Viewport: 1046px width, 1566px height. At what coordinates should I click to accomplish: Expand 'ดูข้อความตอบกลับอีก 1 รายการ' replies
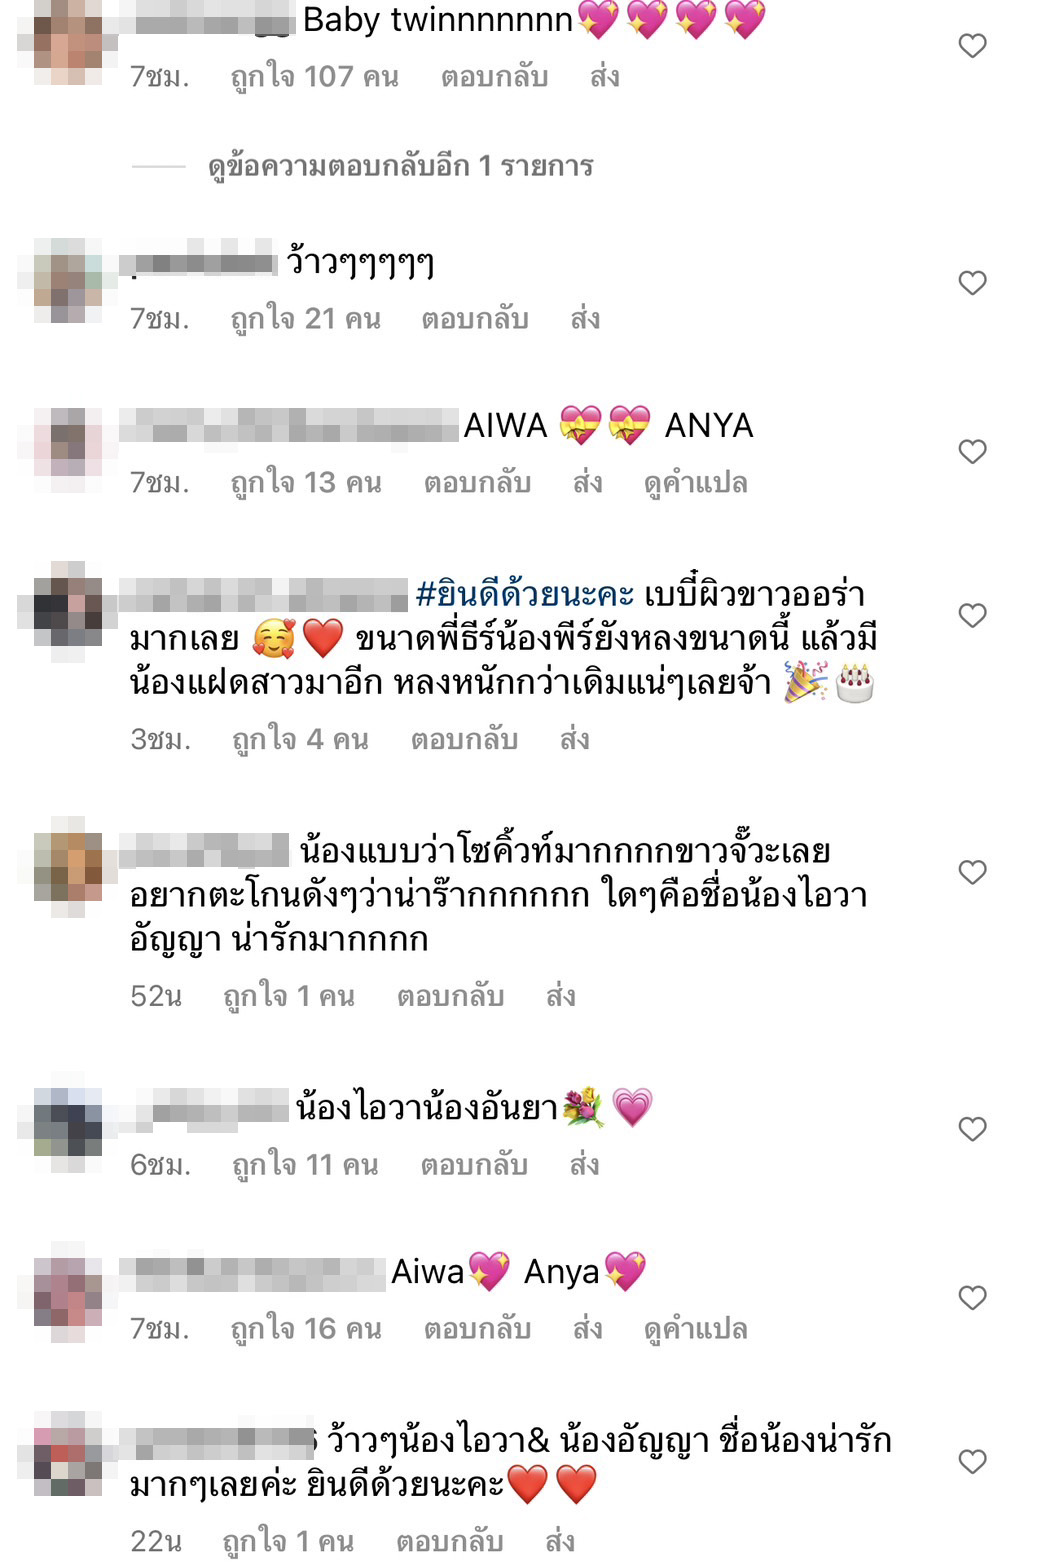point(400,166)
